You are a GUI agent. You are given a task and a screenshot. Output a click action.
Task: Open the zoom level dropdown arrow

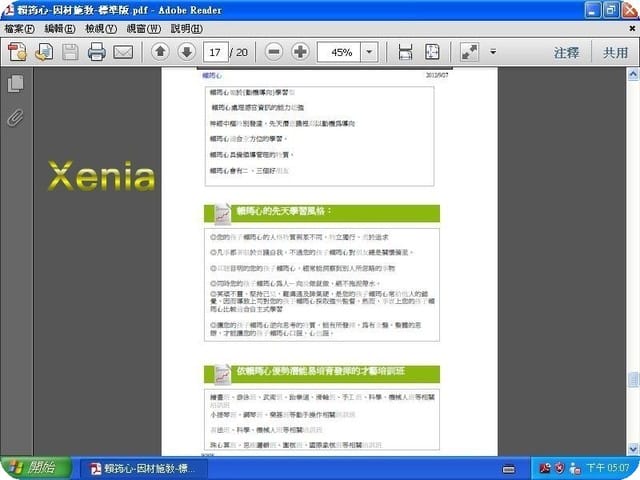click(369, 52)
